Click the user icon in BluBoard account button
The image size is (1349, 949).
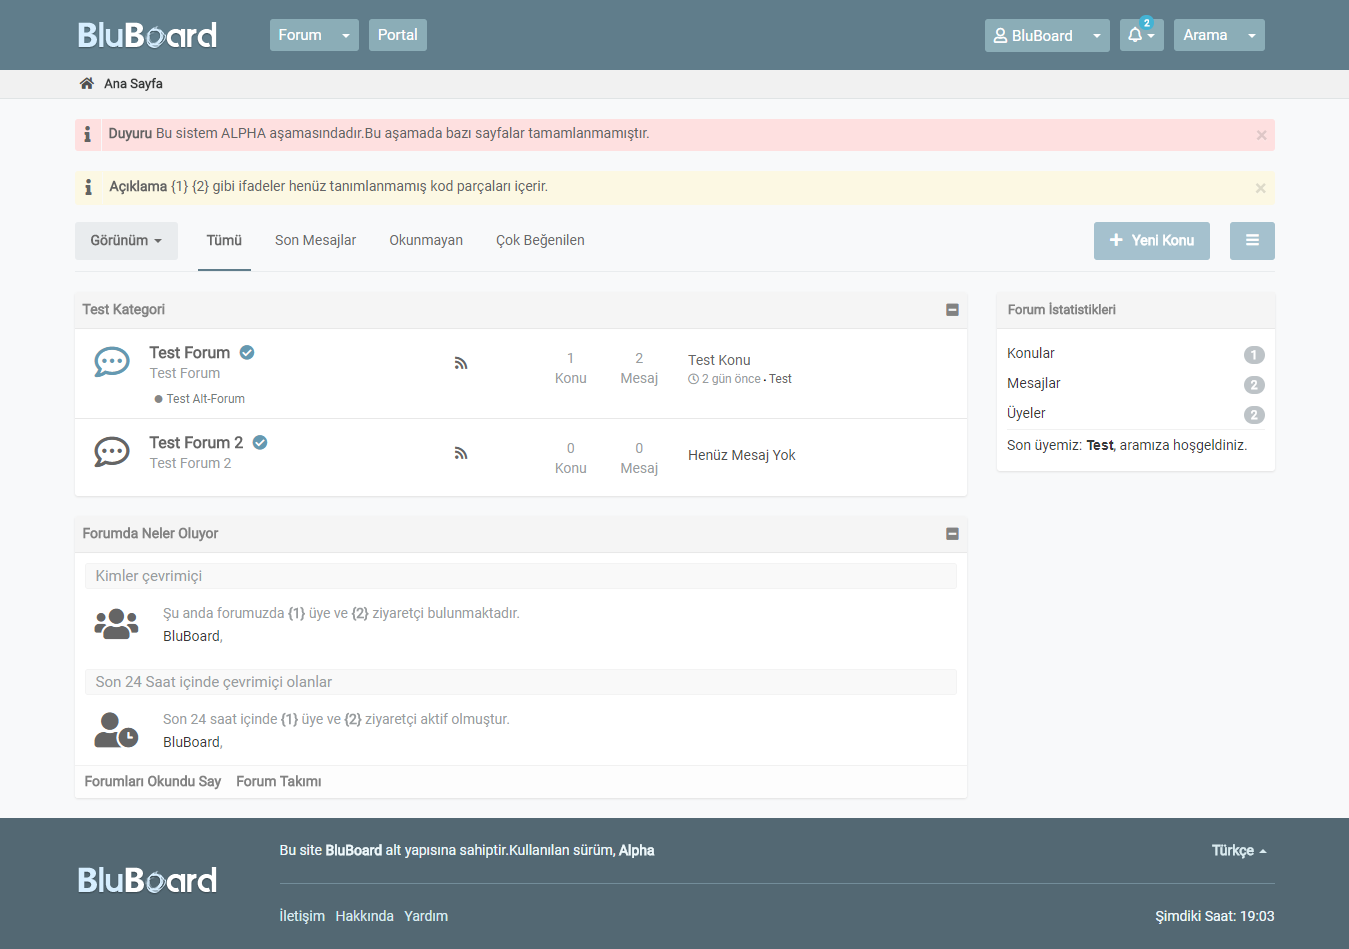click(1000, 35)
